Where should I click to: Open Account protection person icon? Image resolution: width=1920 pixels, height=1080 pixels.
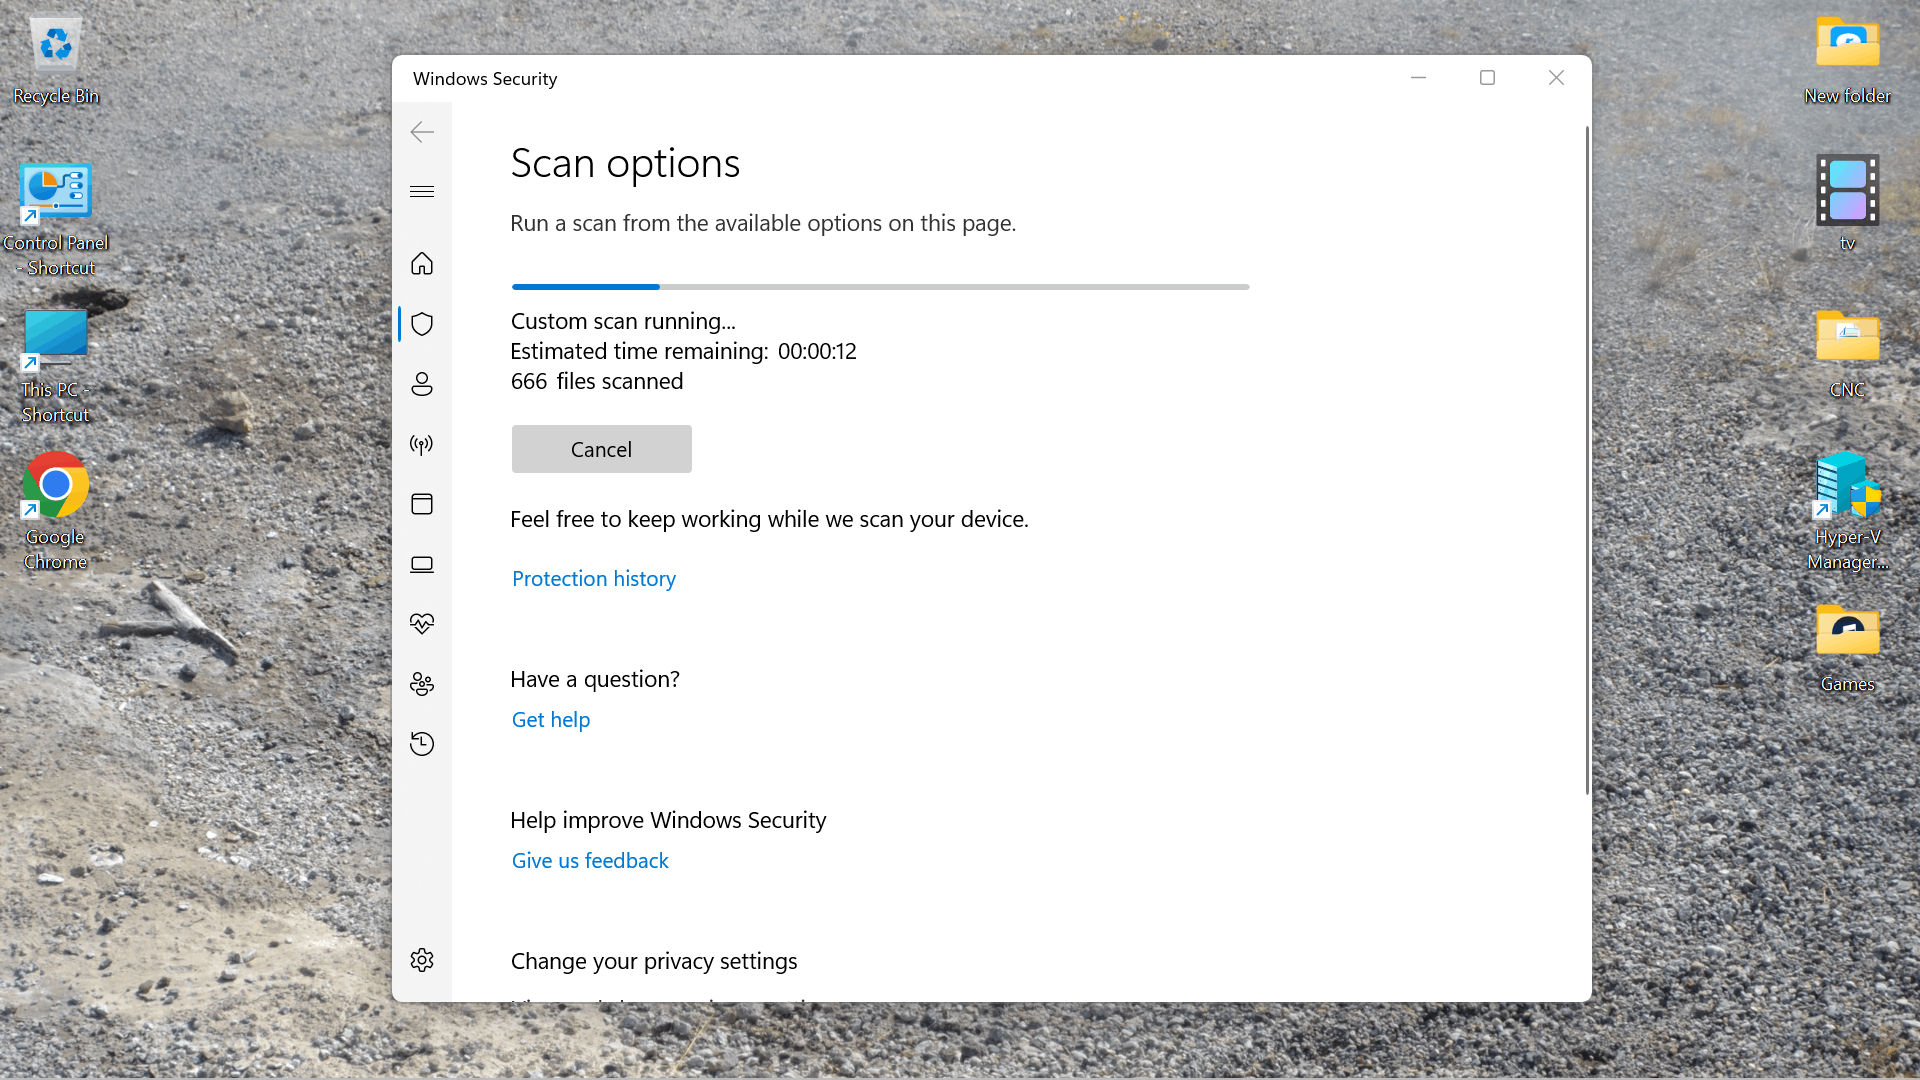pyautogui.click(x=422, y=384)
